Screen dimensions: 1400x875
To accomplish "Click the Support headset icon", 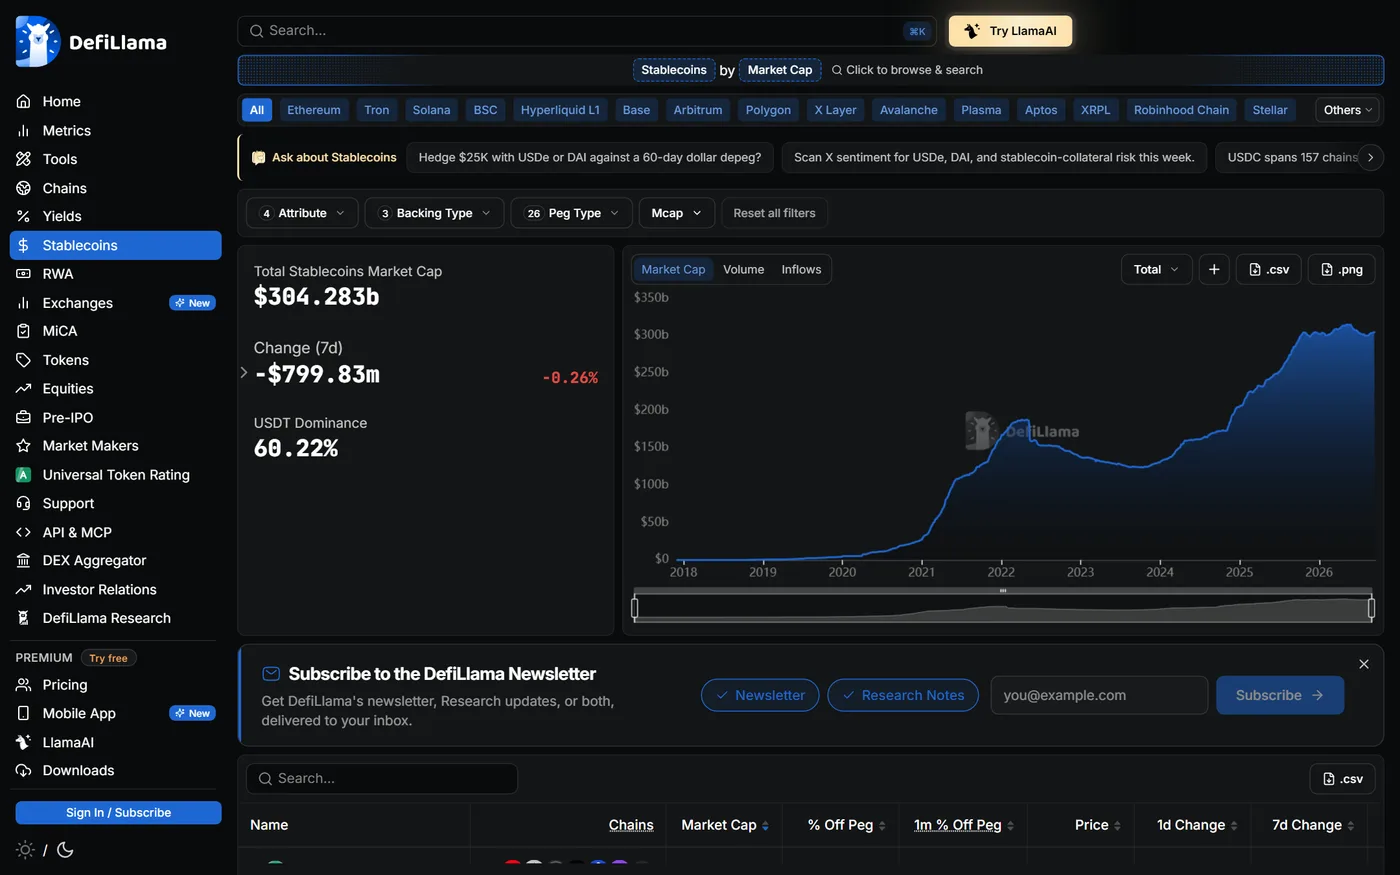I will pos(23,504).
